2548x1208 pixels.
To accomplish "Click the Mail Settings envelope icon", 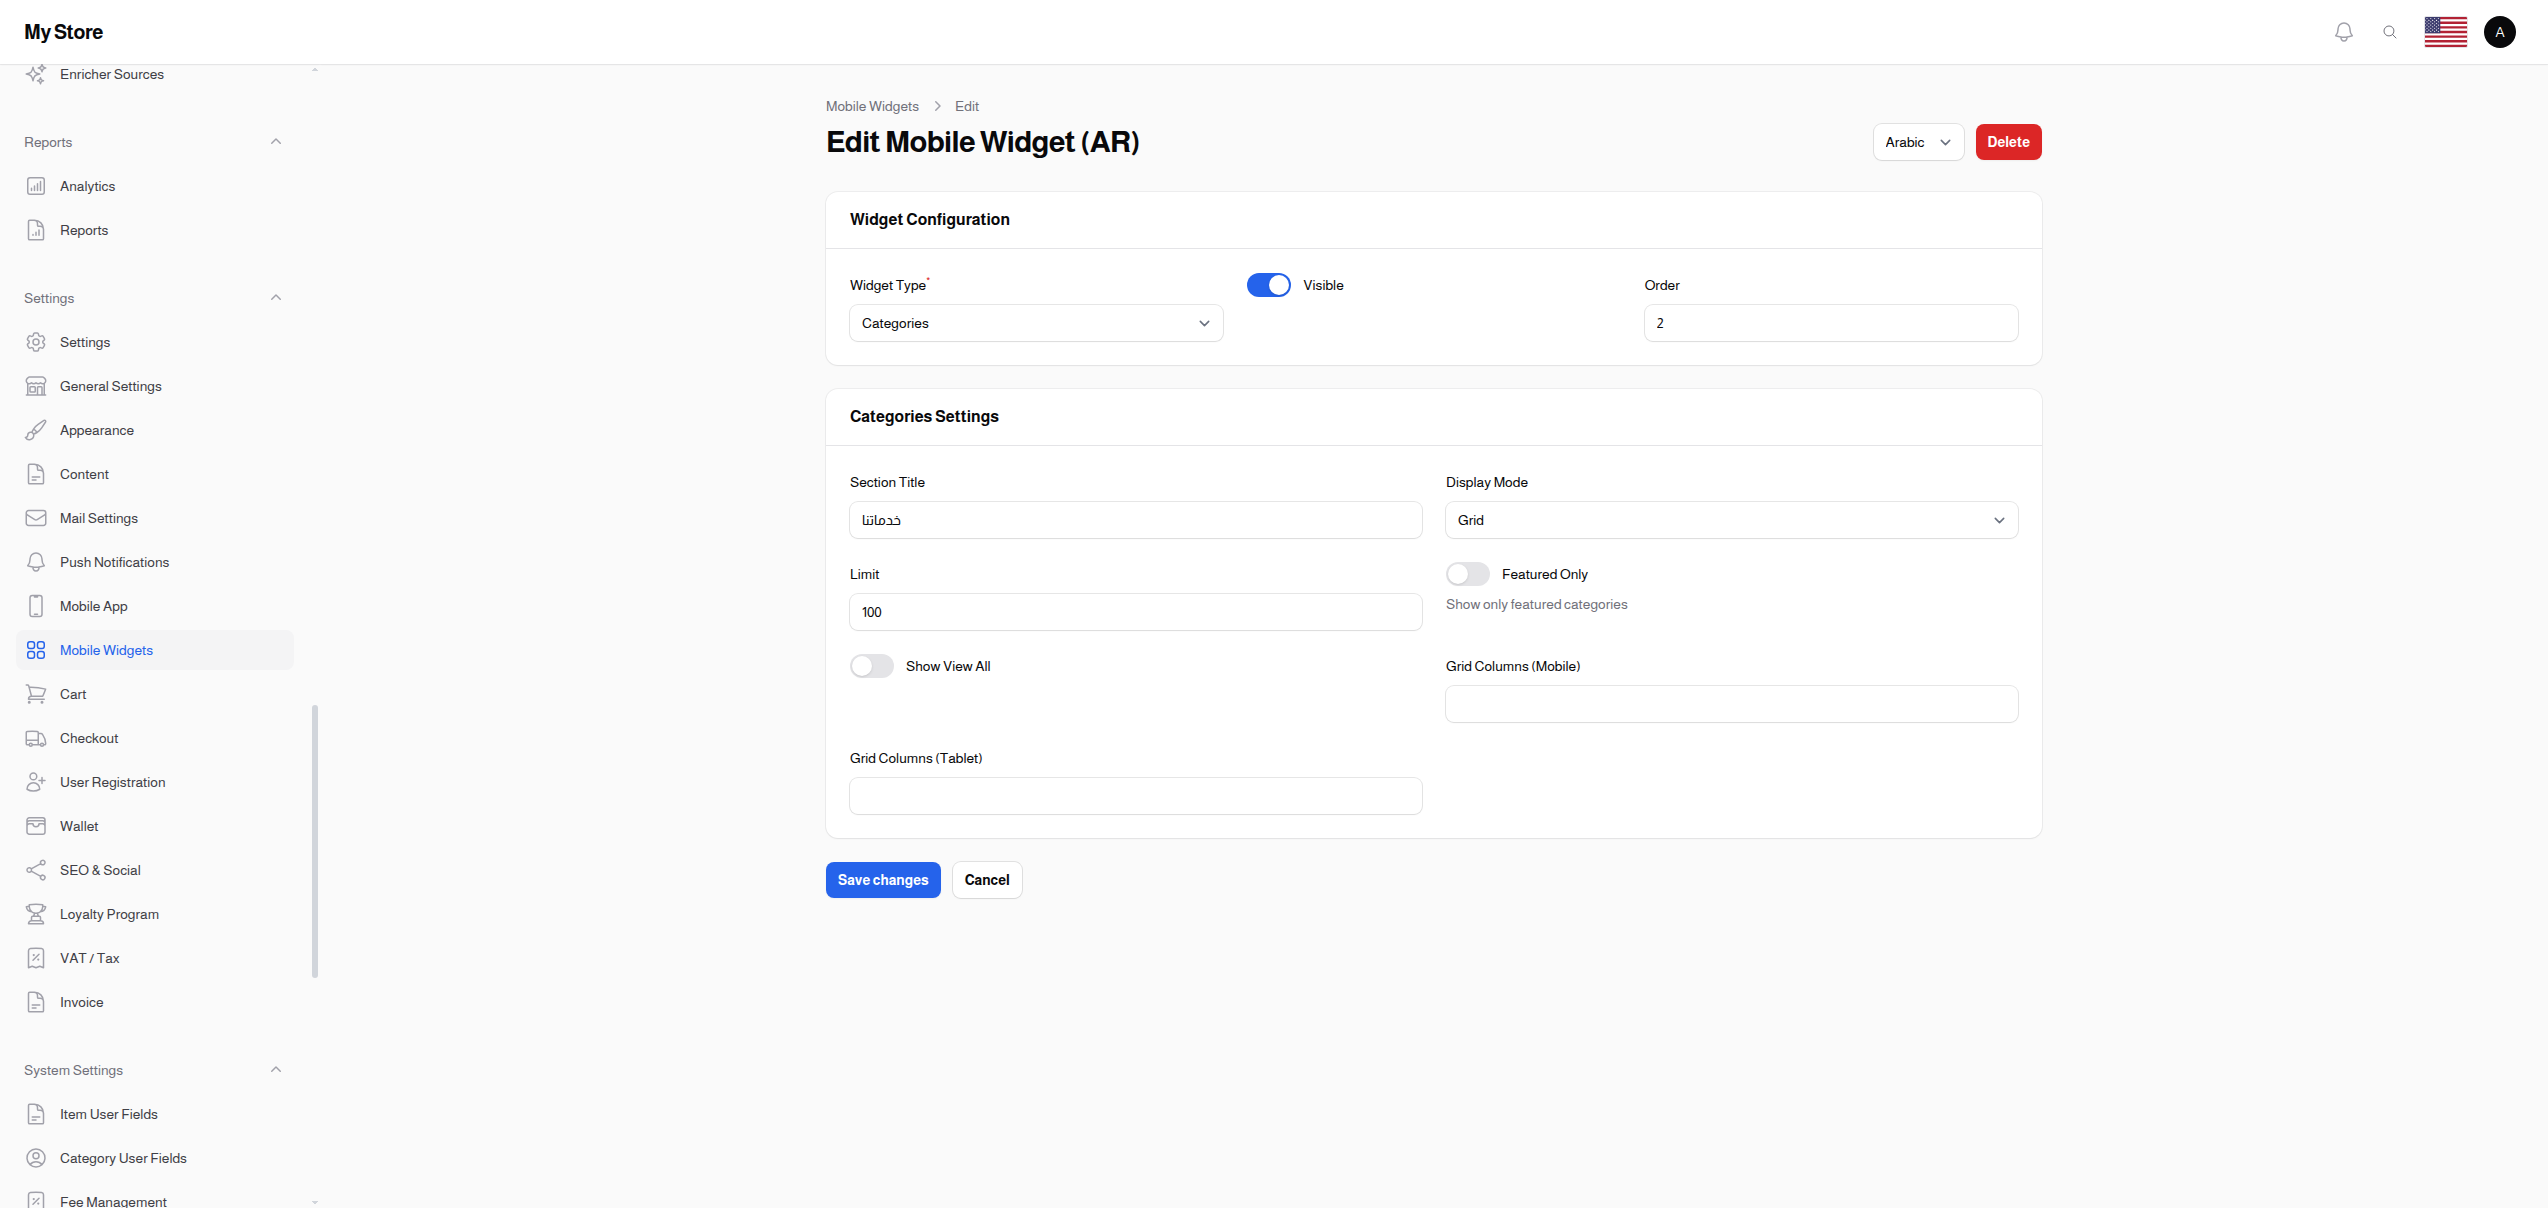I will pos(36,518).
